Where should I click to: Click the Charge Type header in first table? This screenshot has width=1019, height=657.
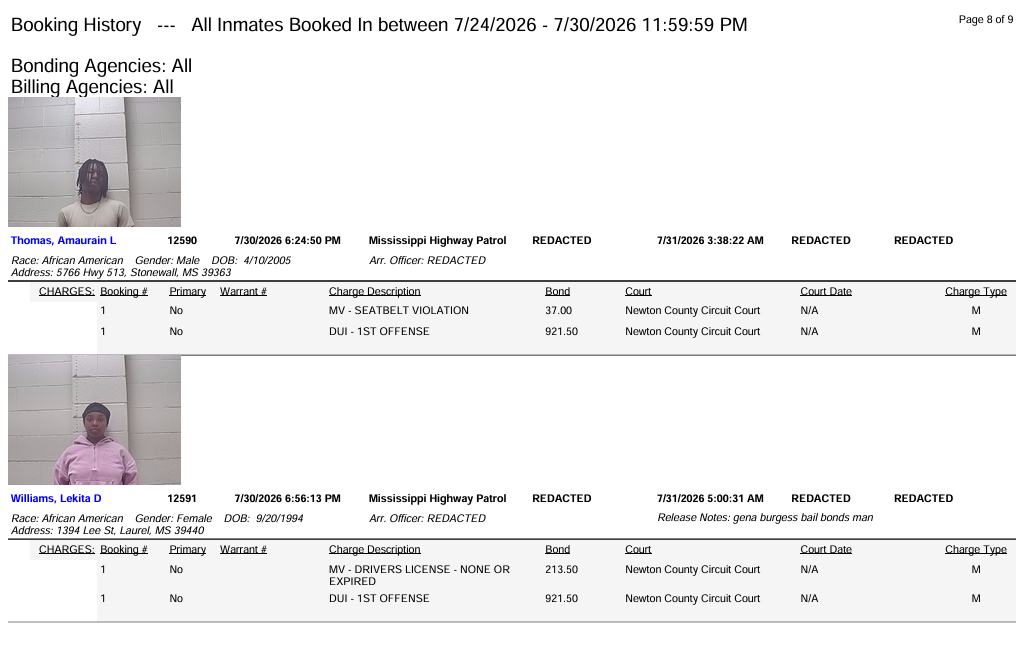[x=975, y=291]
